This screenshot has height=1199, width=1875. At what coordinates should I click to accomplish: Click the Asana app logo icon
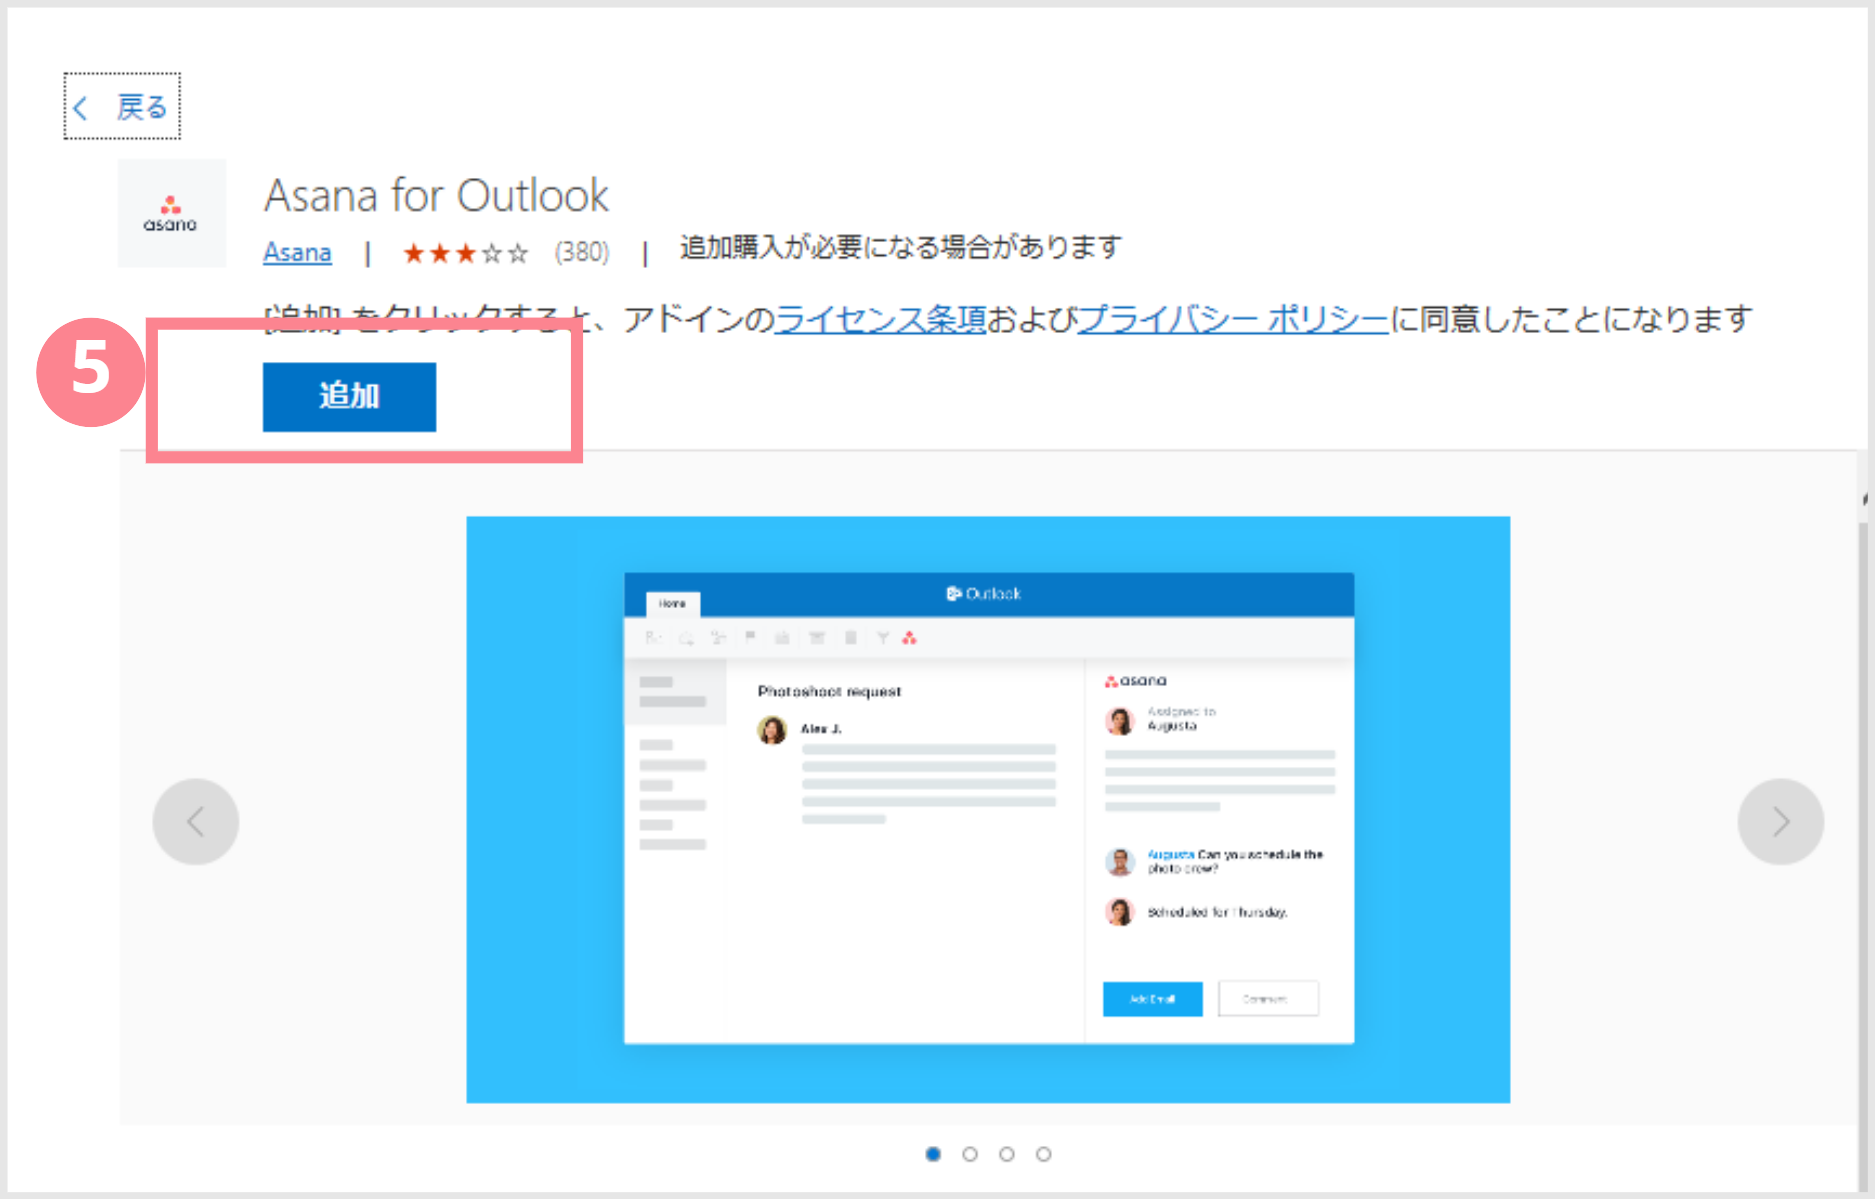[171, 213]
